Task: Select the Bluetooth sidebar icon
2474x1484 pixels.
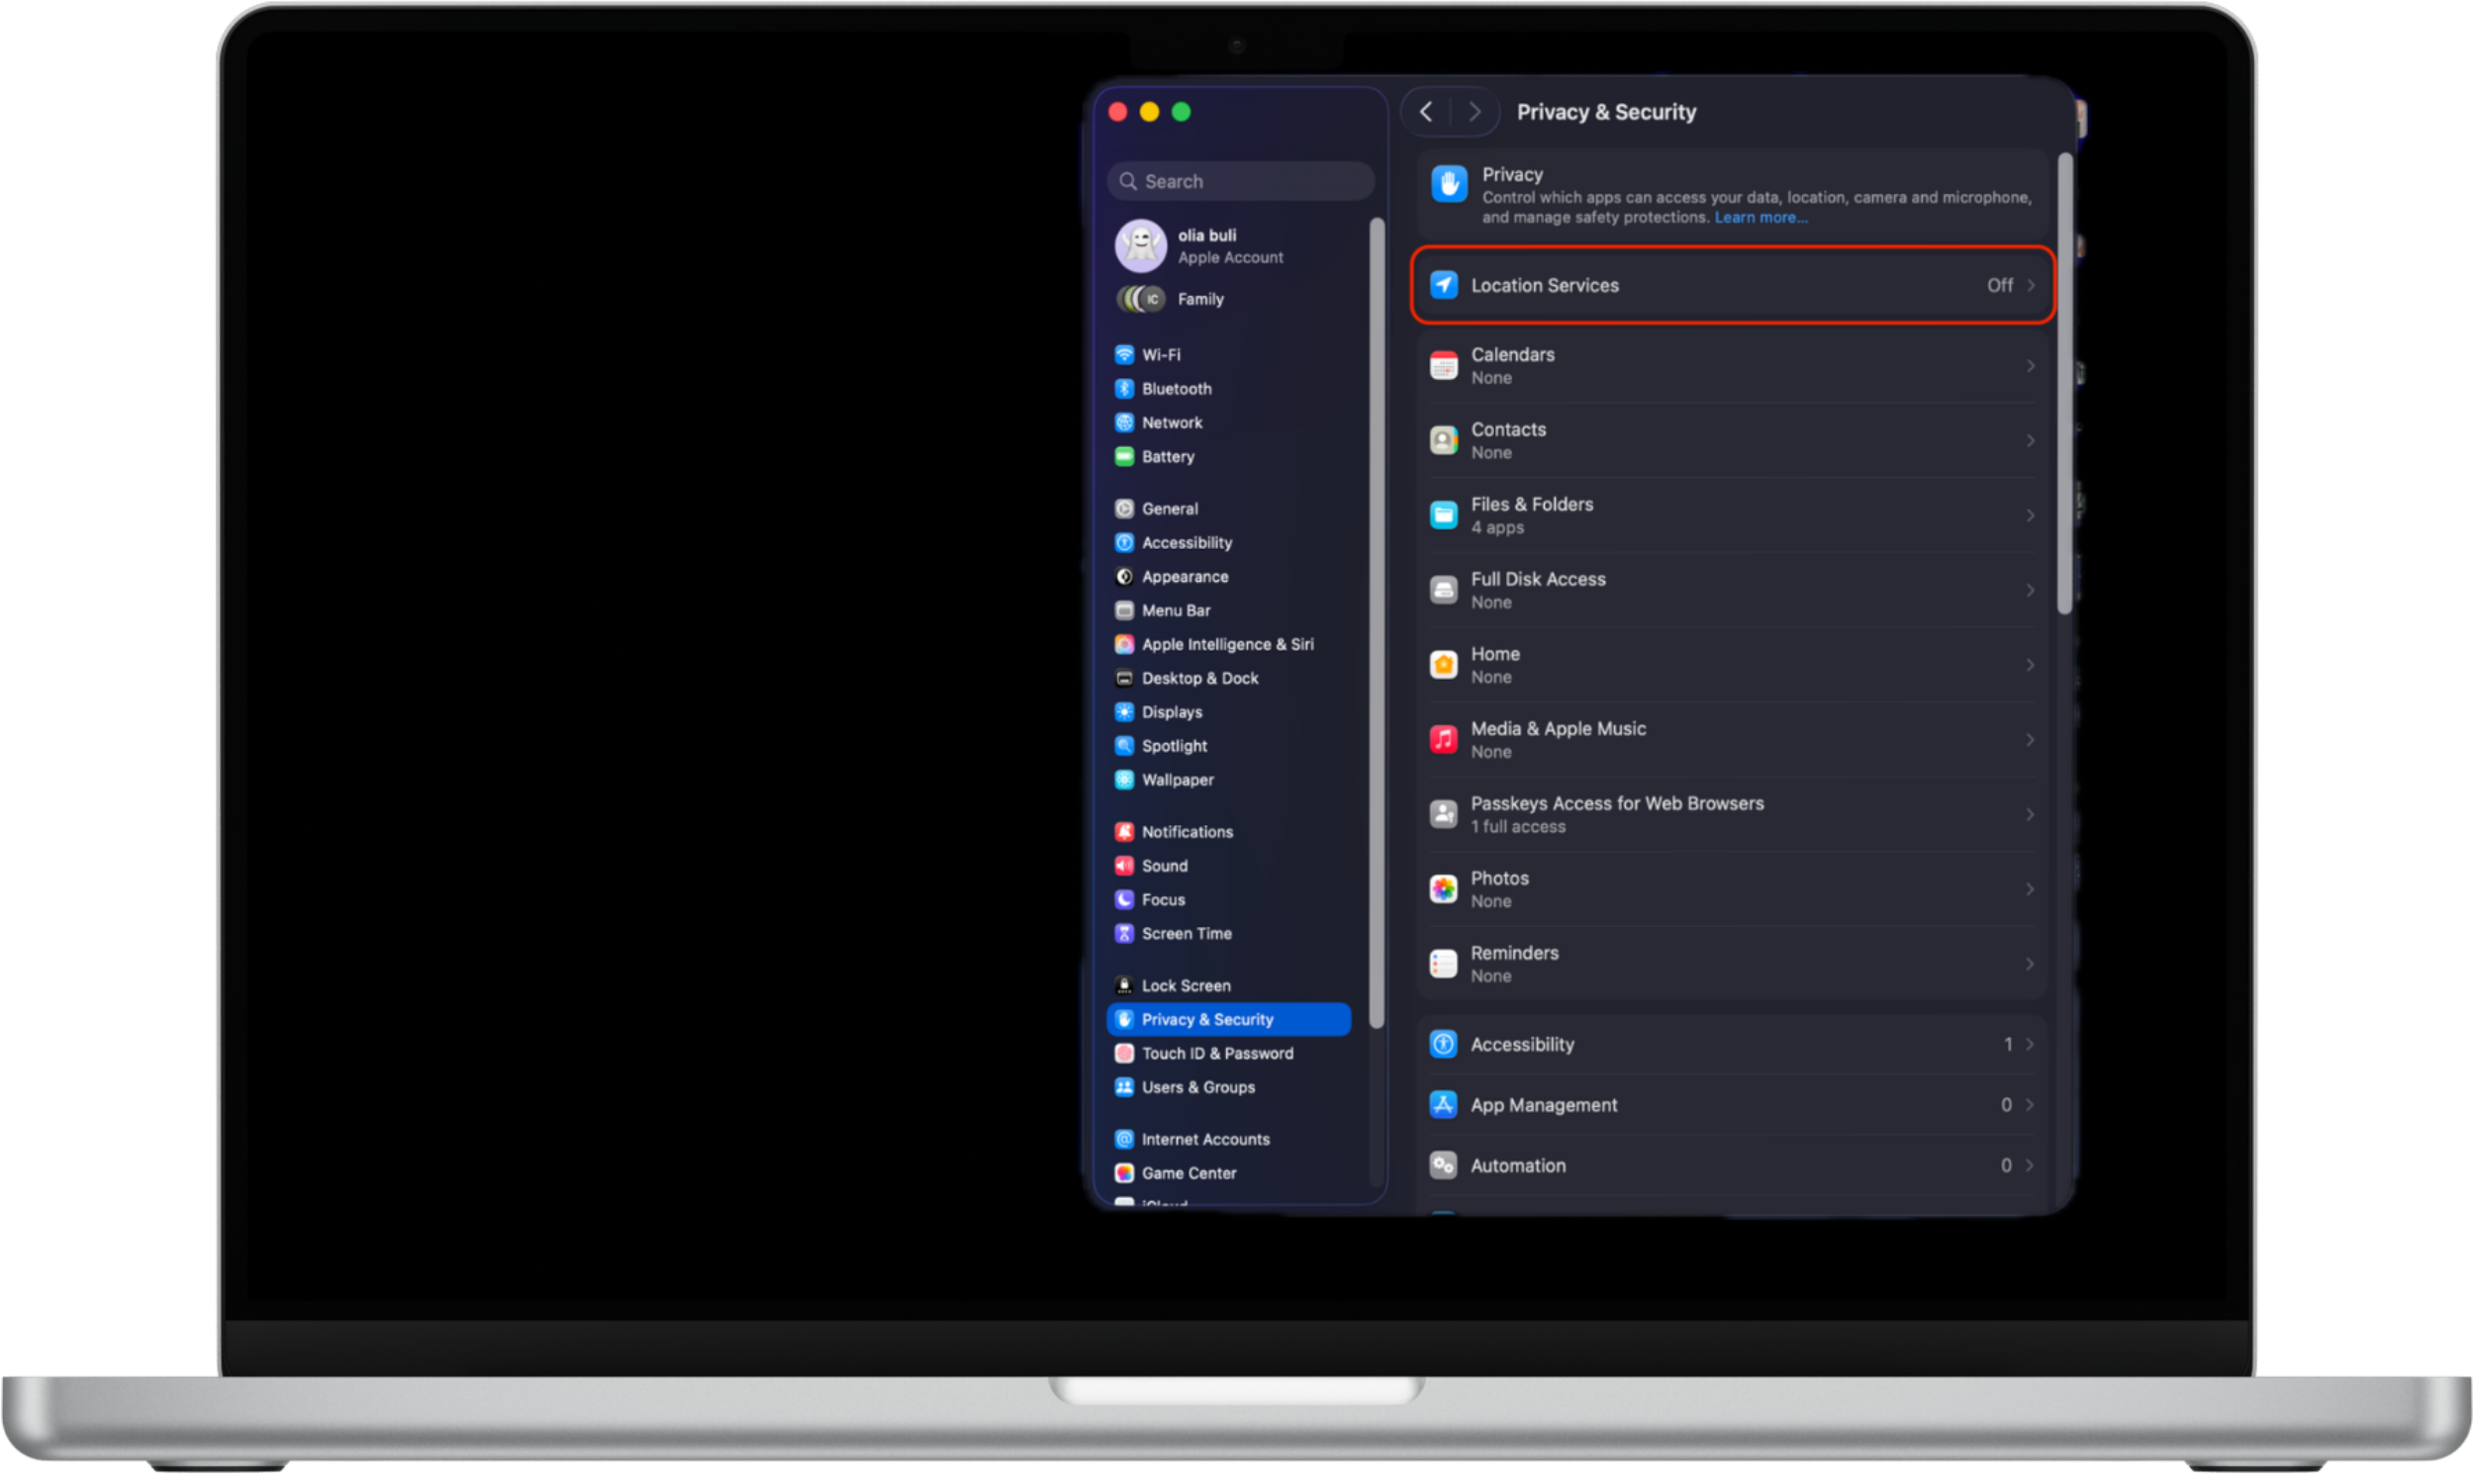Action: coord(1124,389)
